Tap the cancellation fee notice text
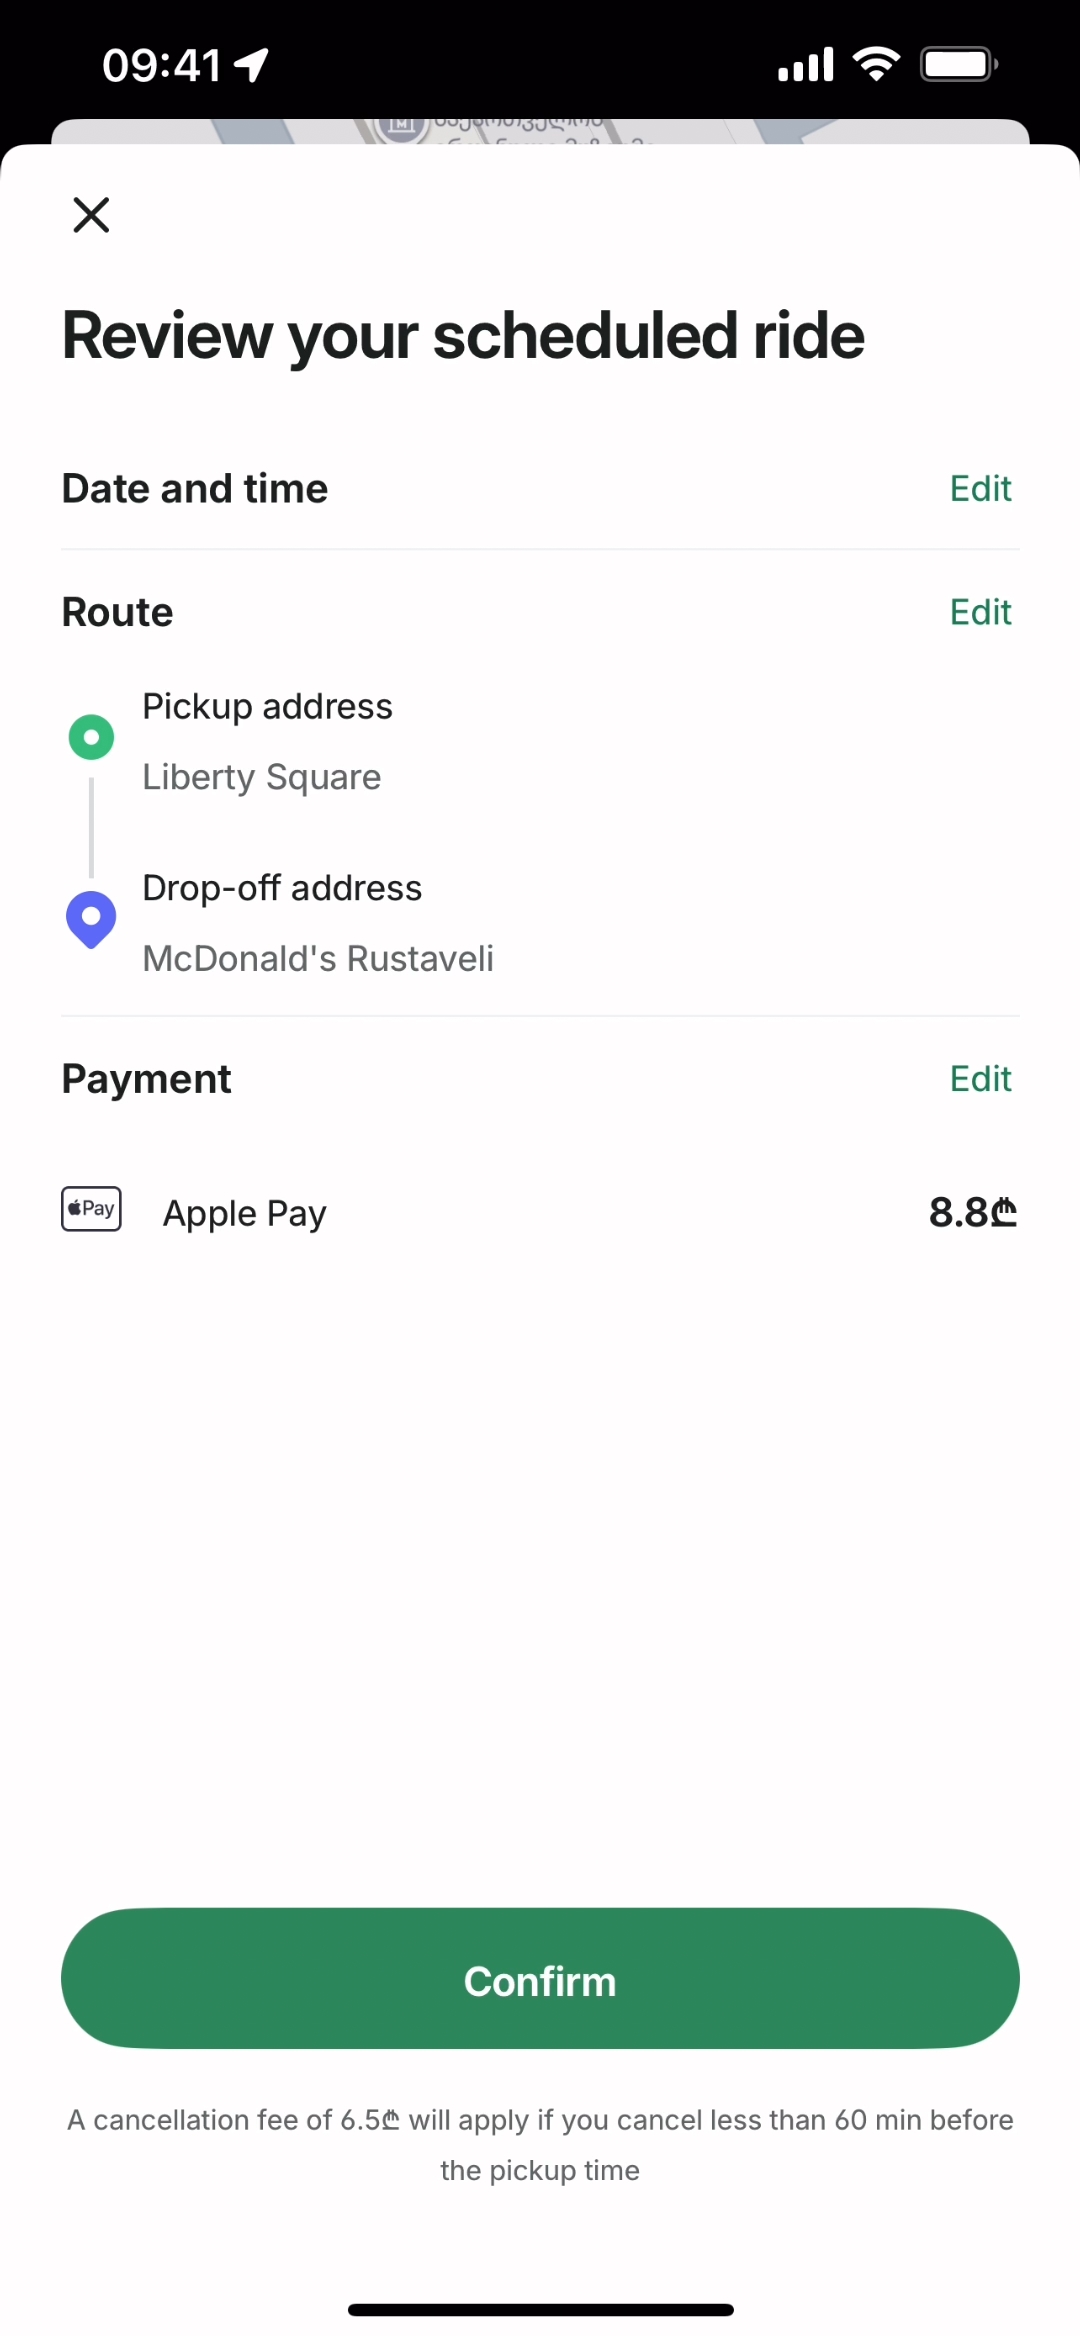The height and width of the screenshot is (2336, 1080). pos(540,2144)
